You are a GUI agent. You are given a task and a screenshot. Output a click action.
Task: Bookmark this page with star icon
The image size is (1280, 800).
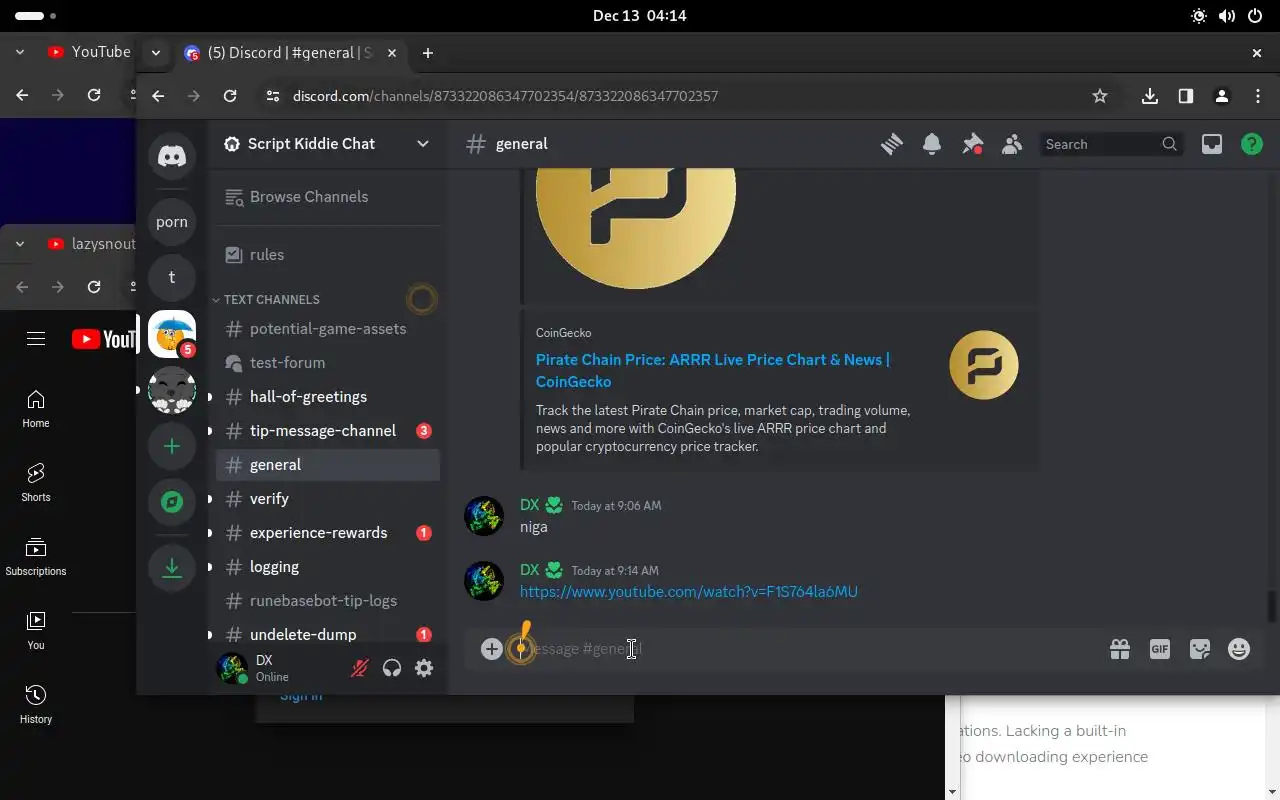[x=1100, y=96]
